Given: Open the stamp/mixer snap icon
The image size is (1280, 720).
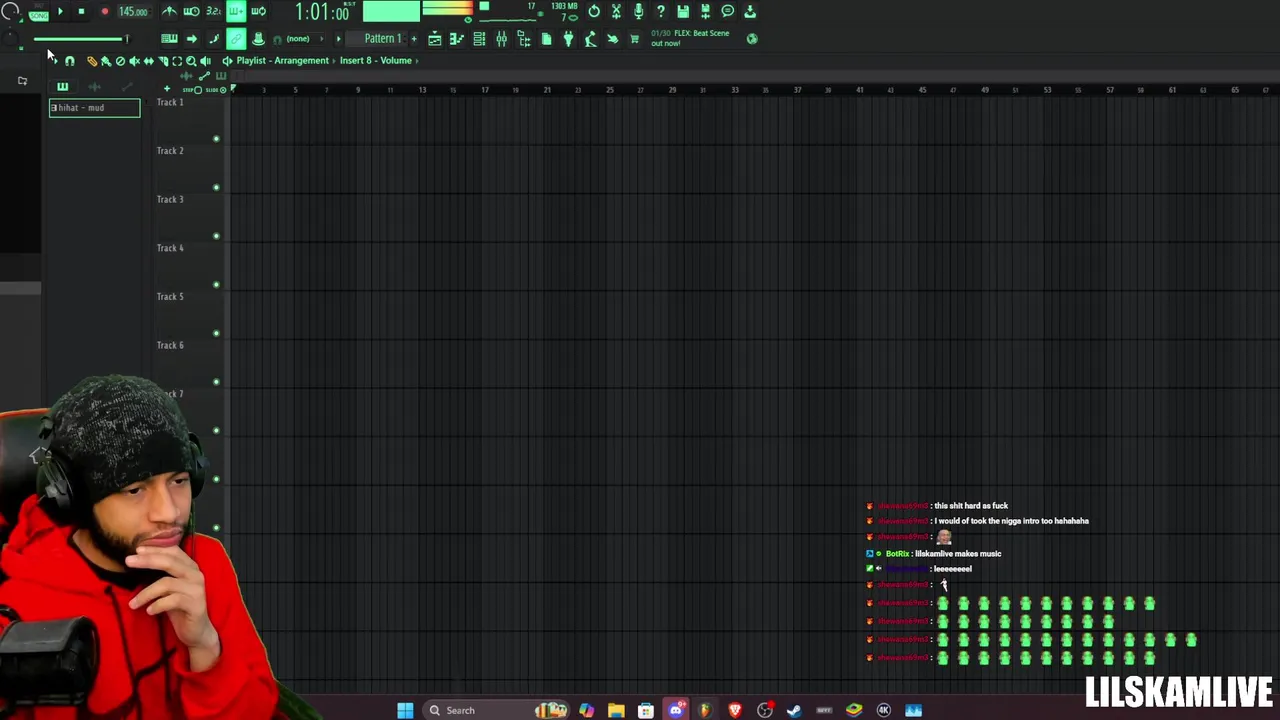Looking at the screenshot, I should 258,38.
